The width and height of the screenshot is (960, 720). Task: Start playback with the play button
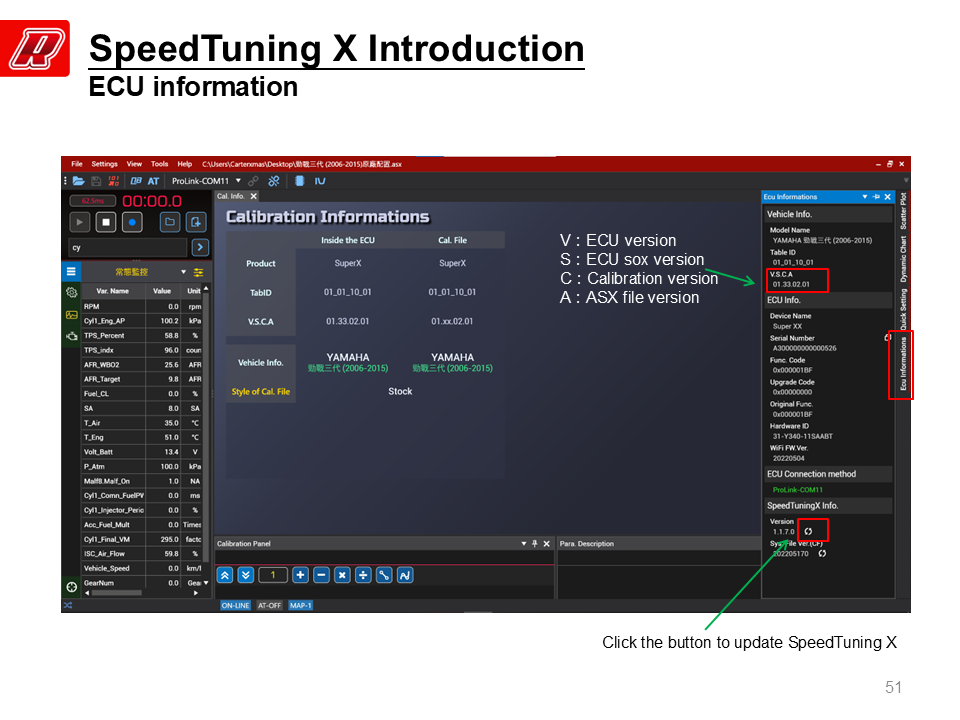(80, 222)
